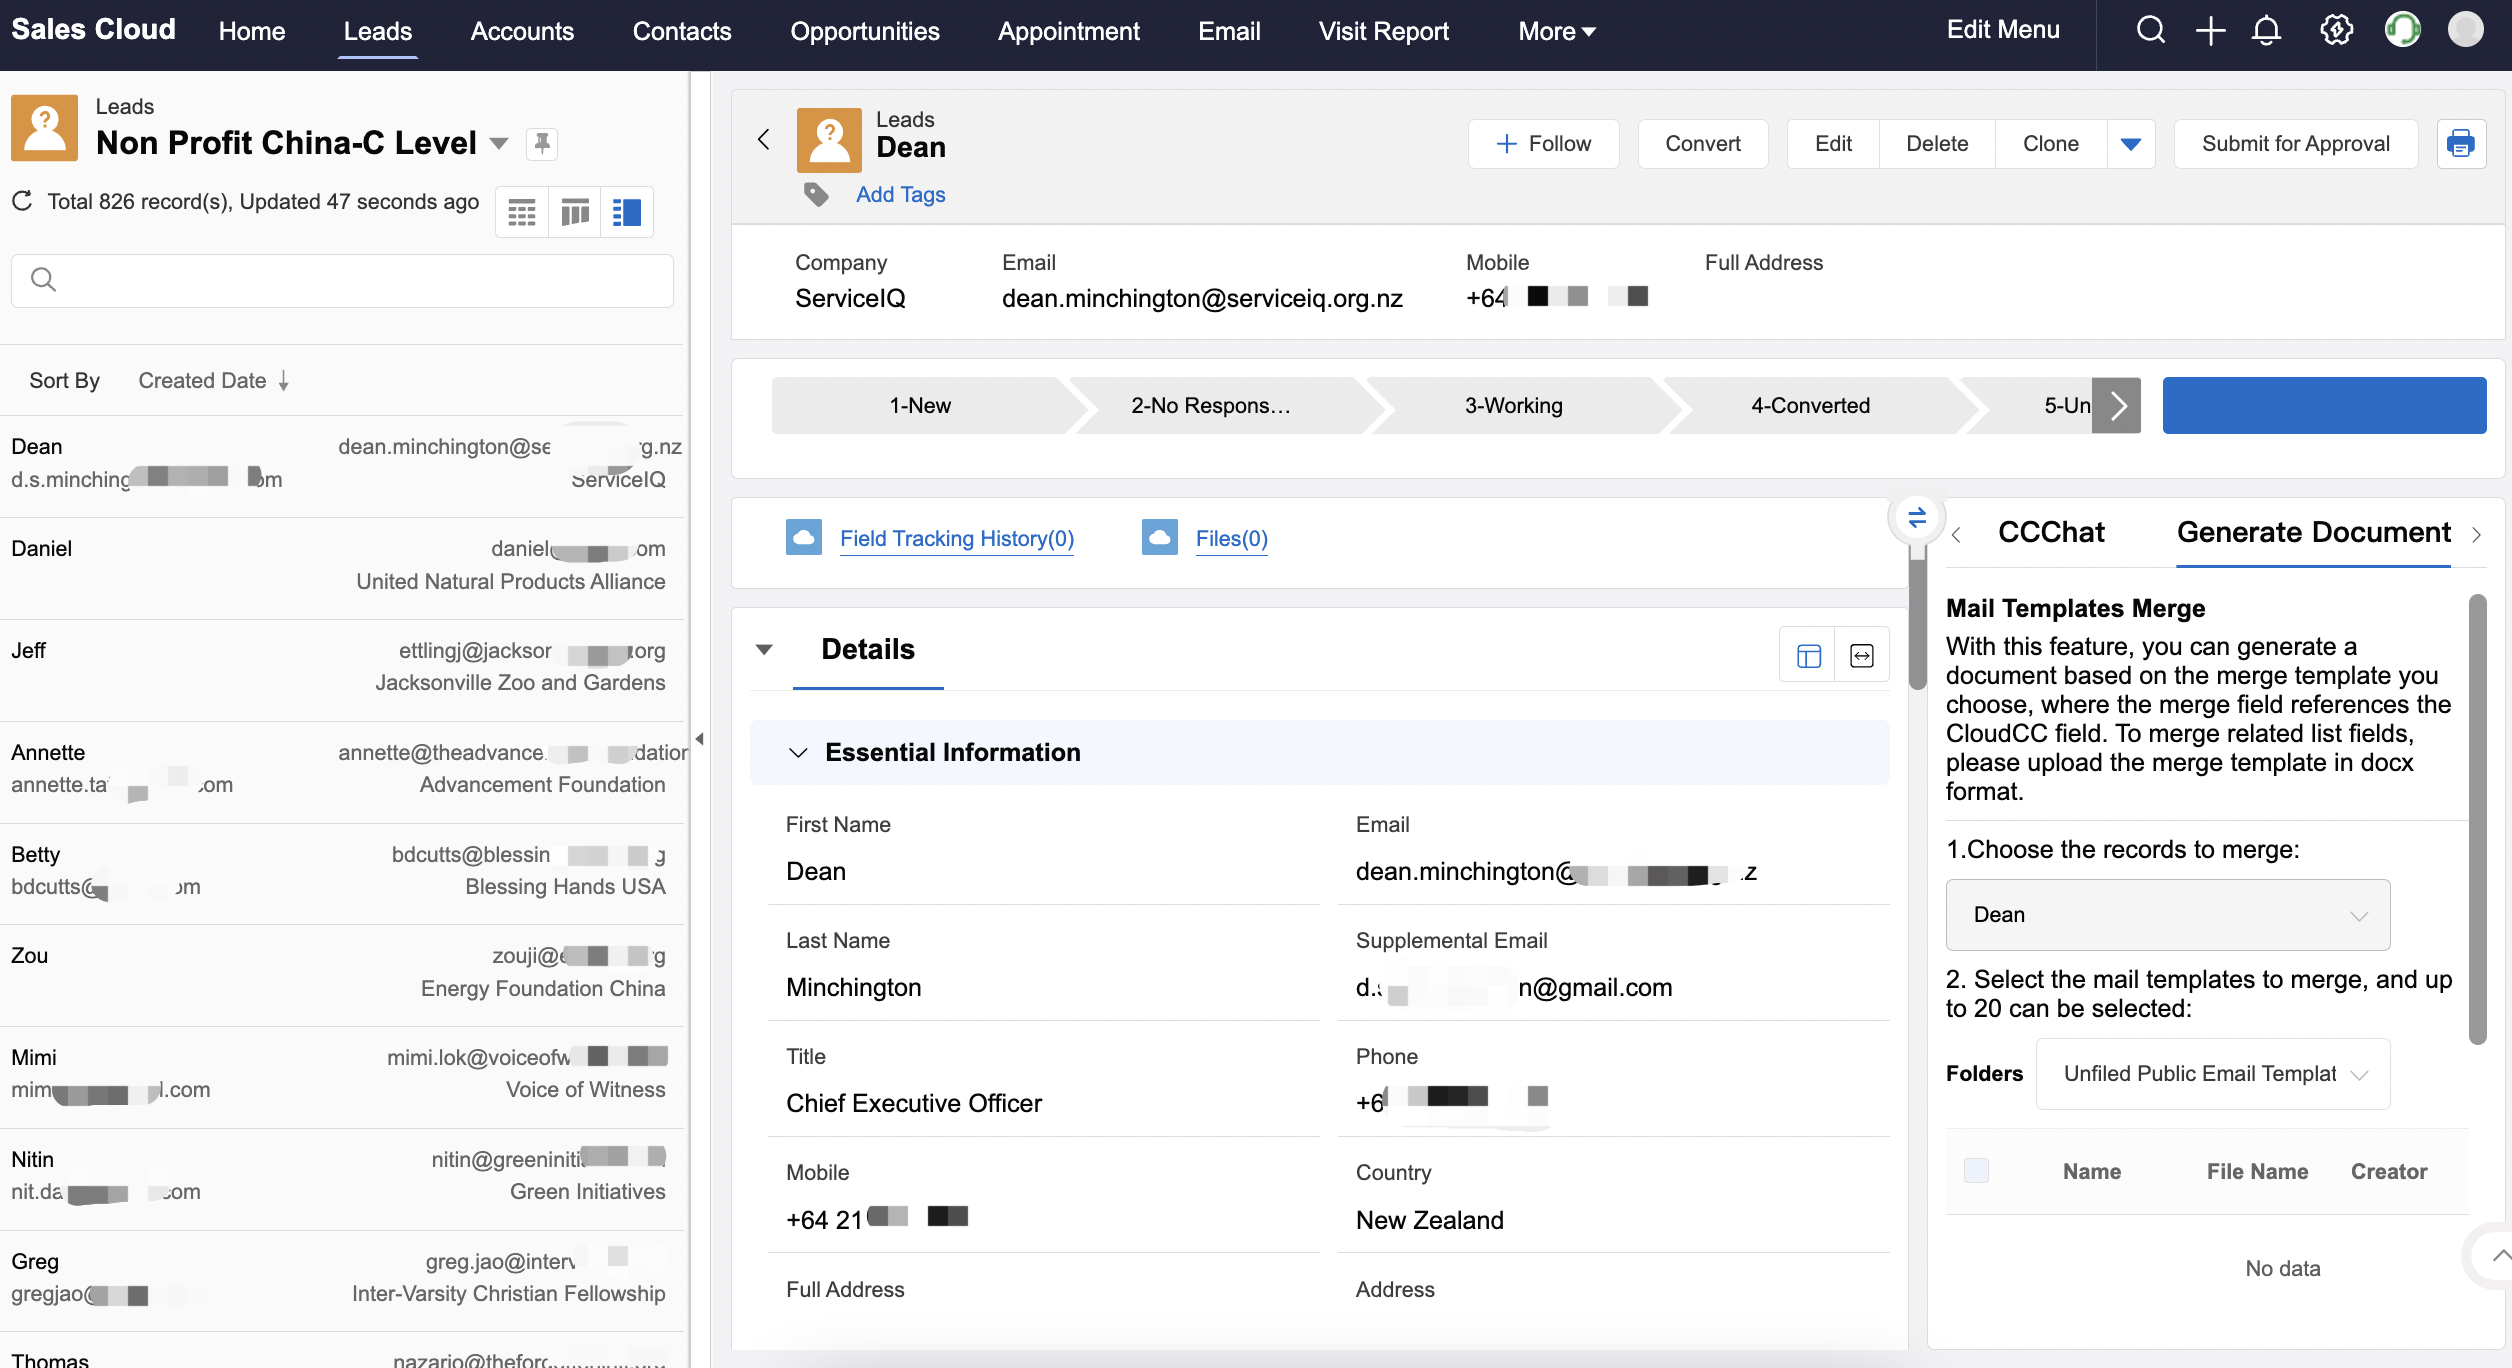2512x1368 pixels.
Task: Click the Convert button
Action: point(1702,144)
